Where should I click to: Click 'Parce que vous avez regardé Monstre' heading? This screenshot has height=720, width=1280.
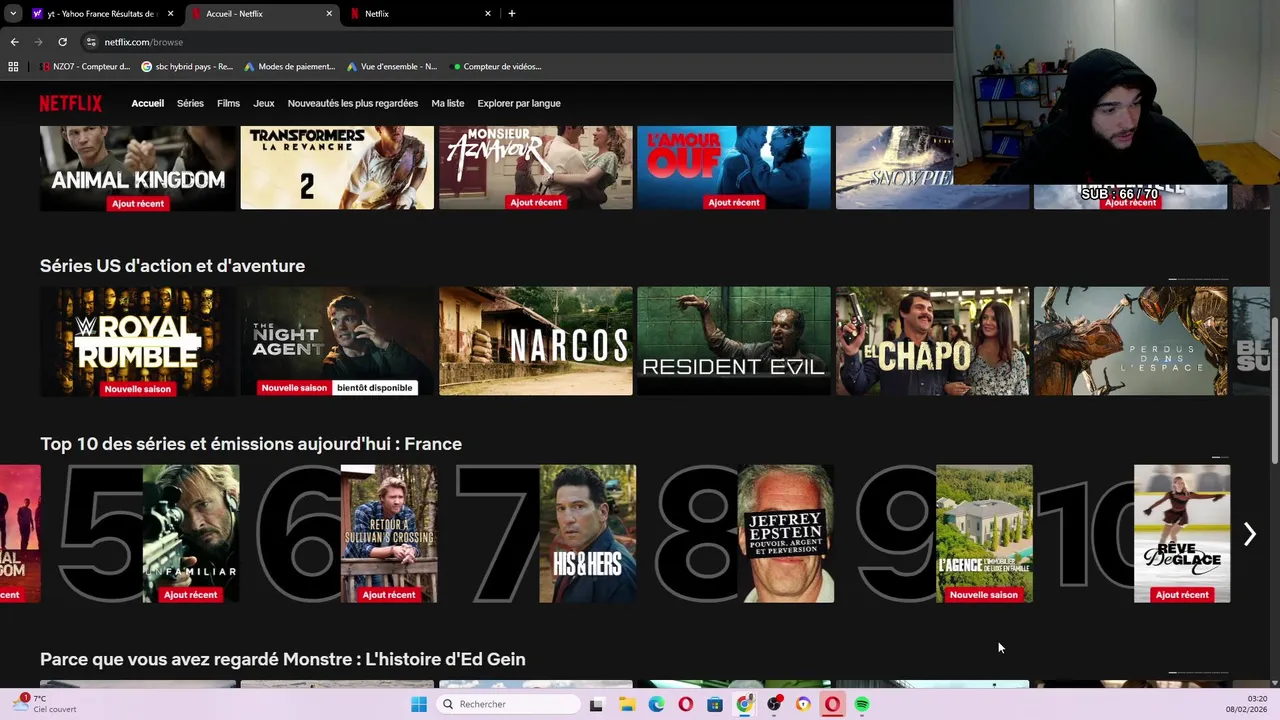click(283, 659)
